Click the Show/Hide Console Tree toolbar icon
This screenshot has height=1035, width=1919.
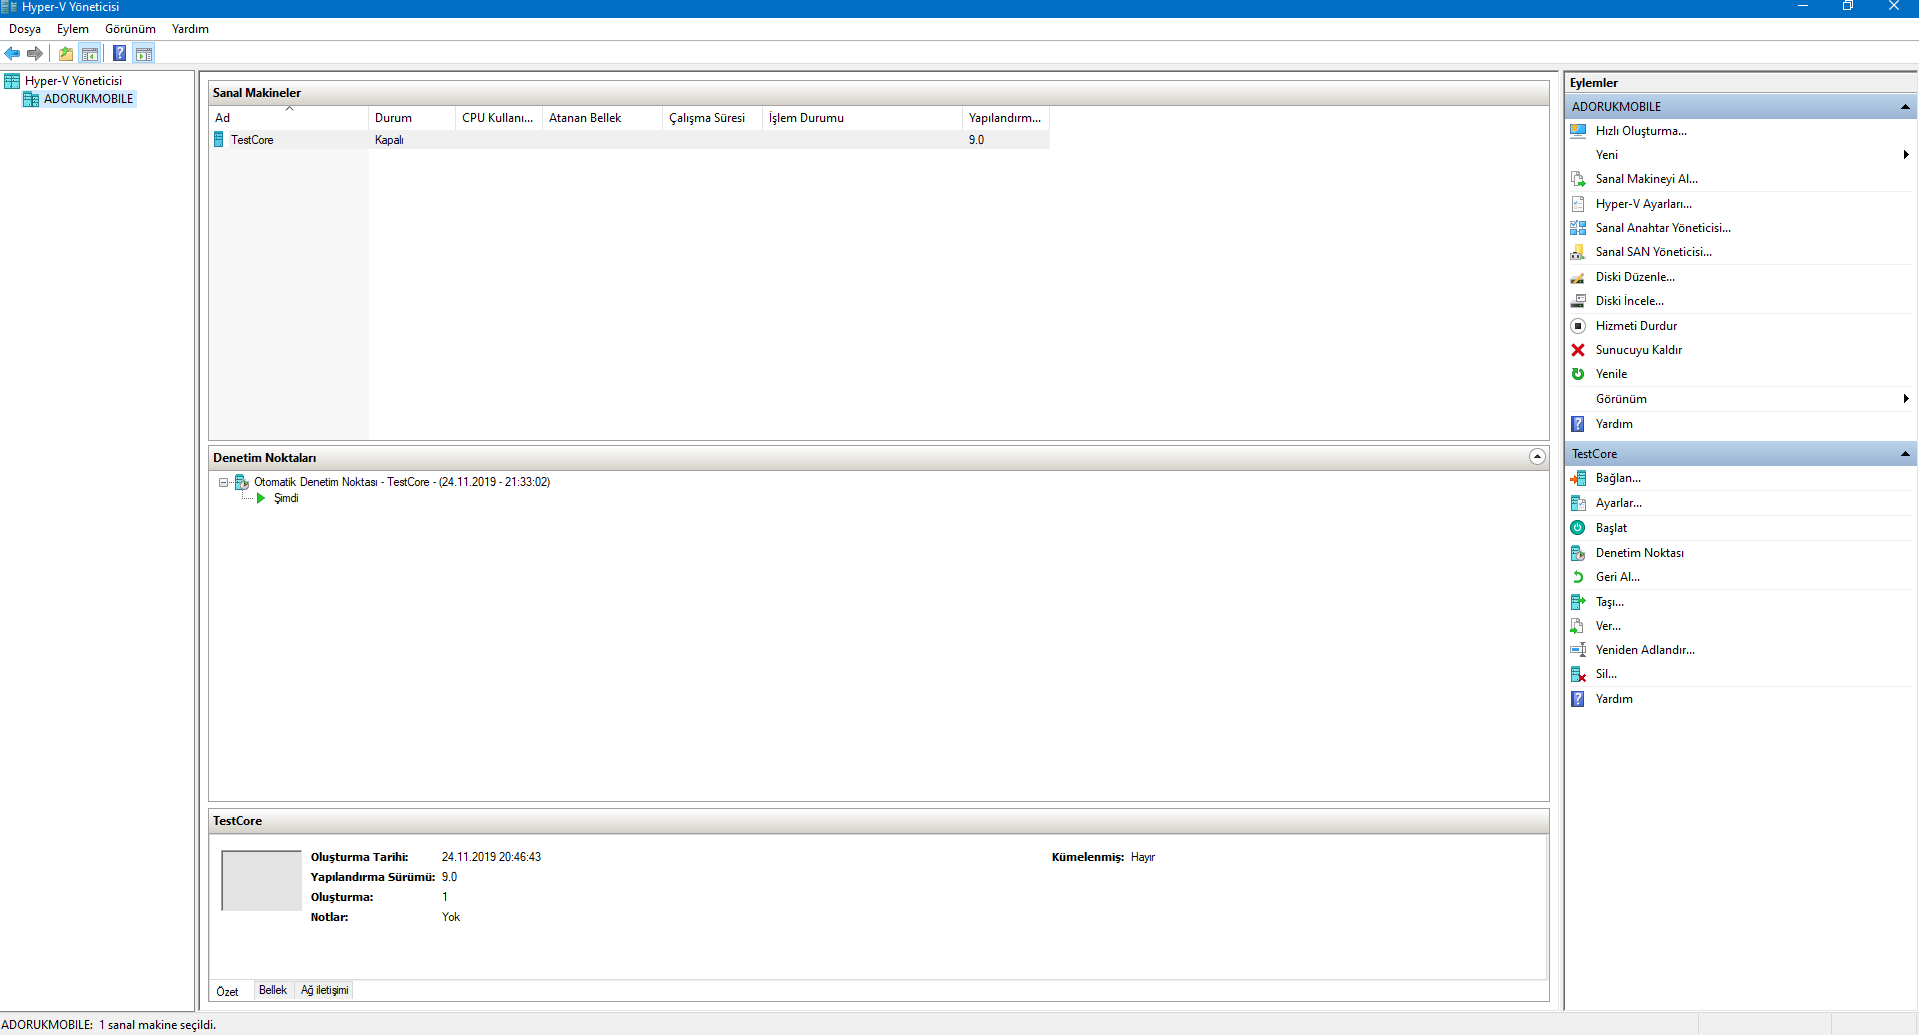coord(90,54)
